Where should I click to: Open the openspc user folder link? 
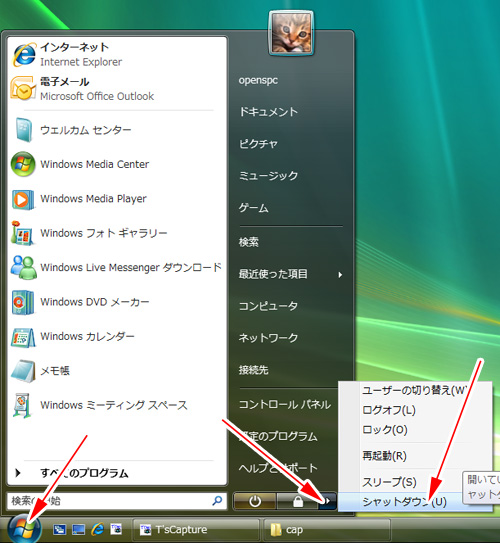click(x=258, y=80)
